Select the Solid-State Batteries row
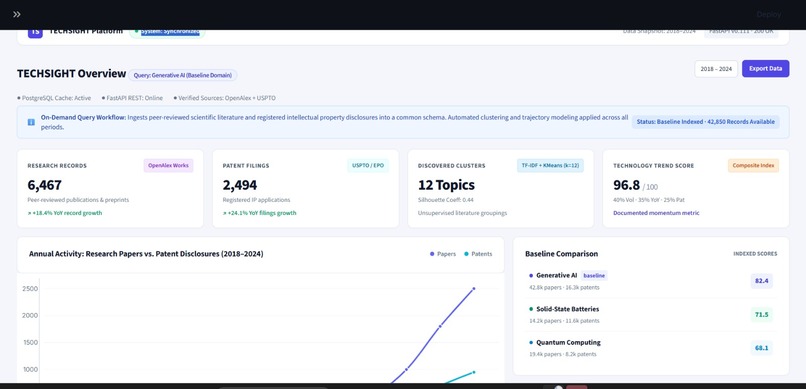This screenshot has height=389, width=806. pos(651,314)
